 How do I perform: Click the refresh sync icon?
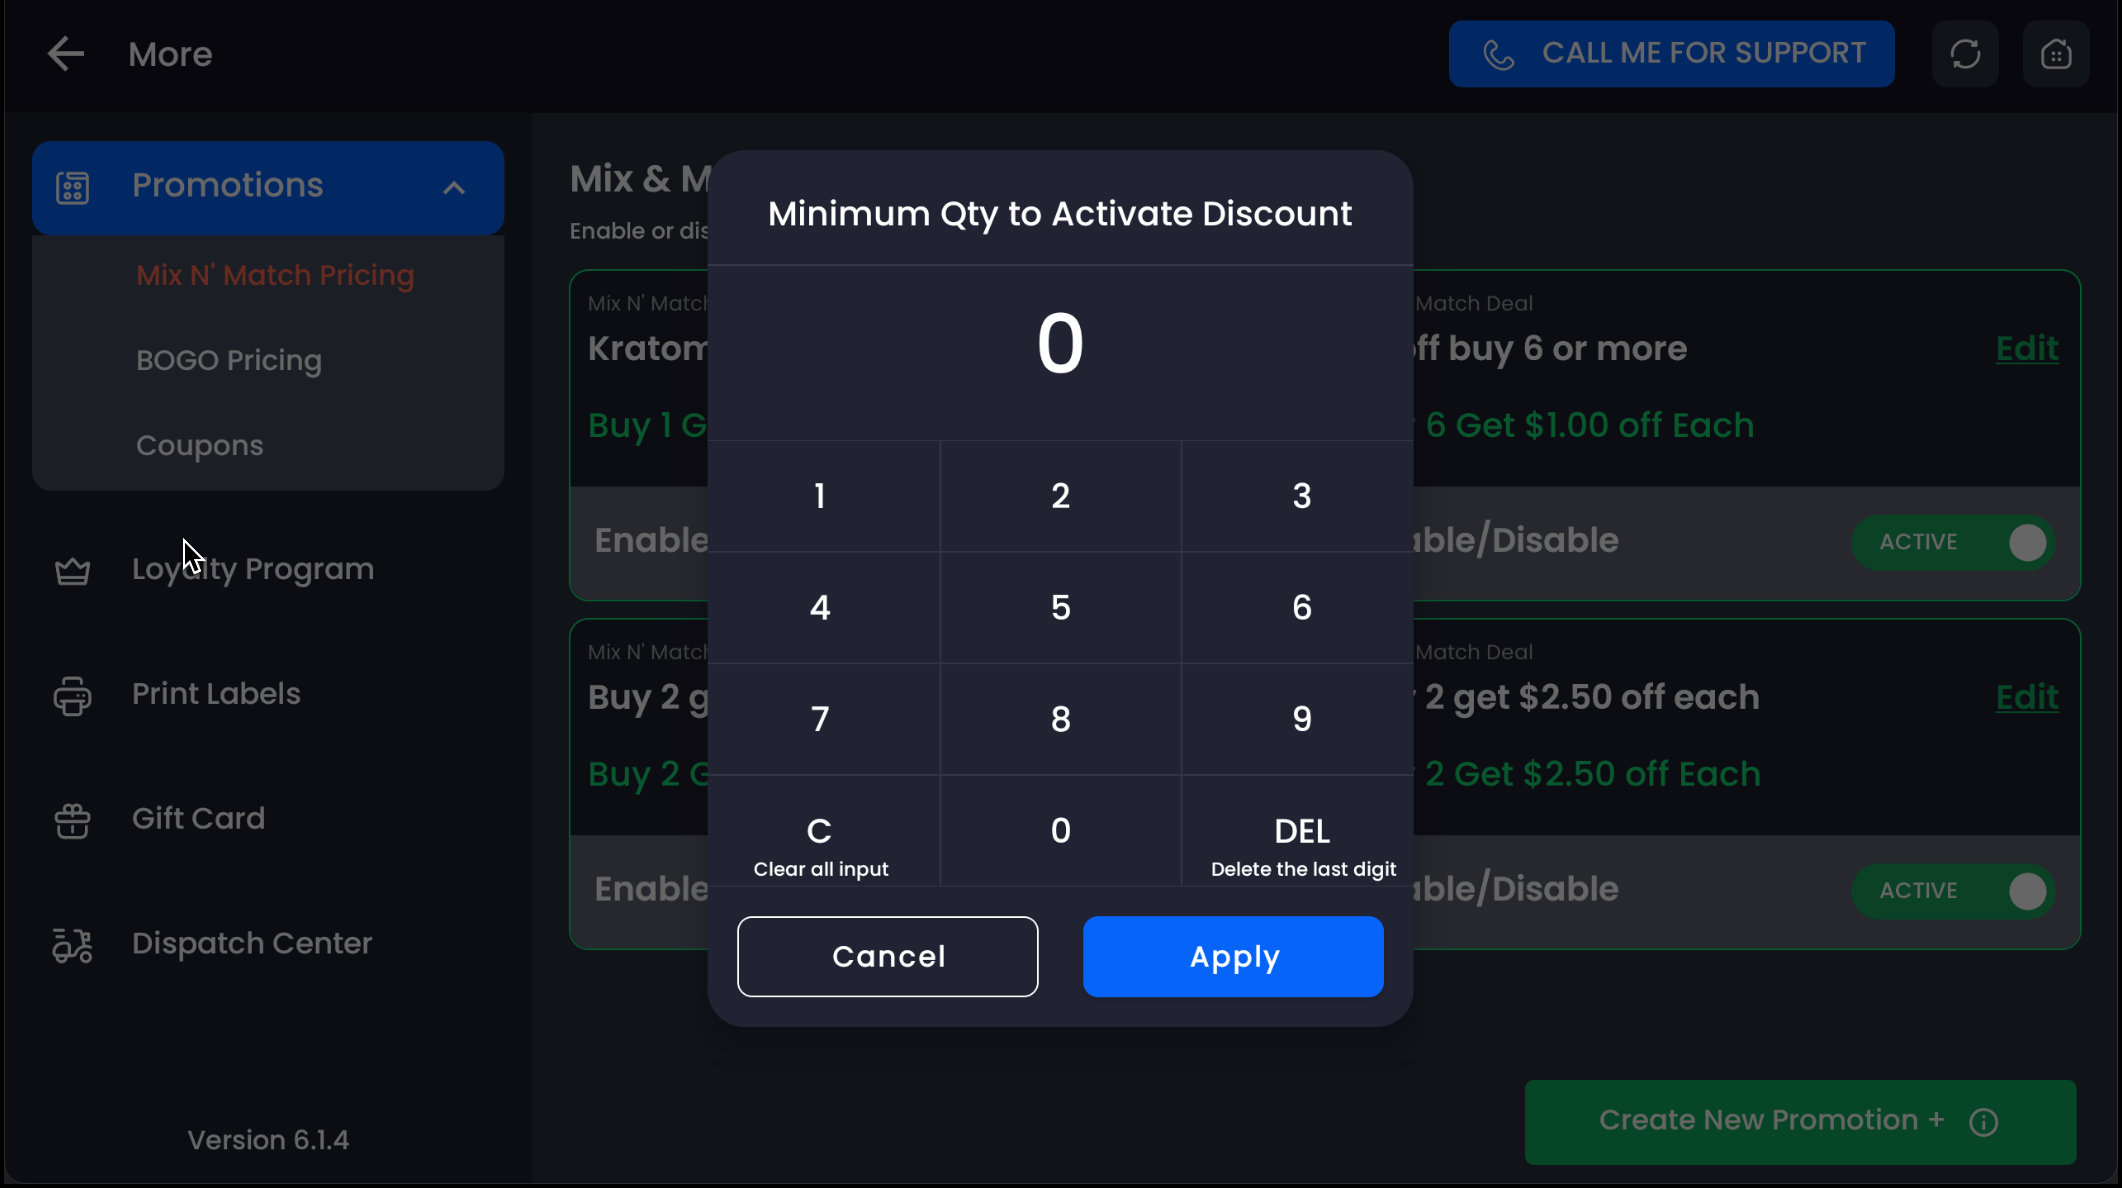(x=1965, y=54)
